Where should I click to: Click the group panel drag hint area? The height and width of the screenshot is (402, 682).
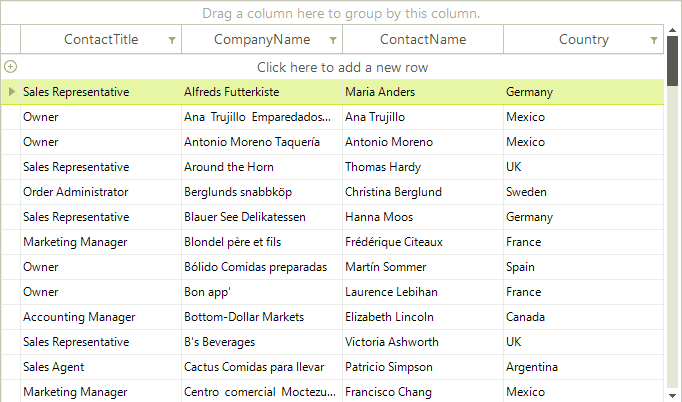pos(341,14)
